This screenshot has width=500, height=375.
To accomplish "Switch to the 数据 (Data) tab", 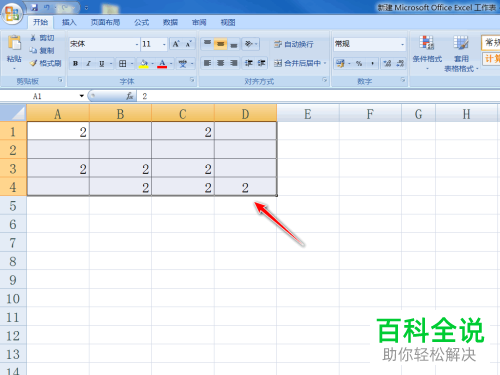I will 170,22.
